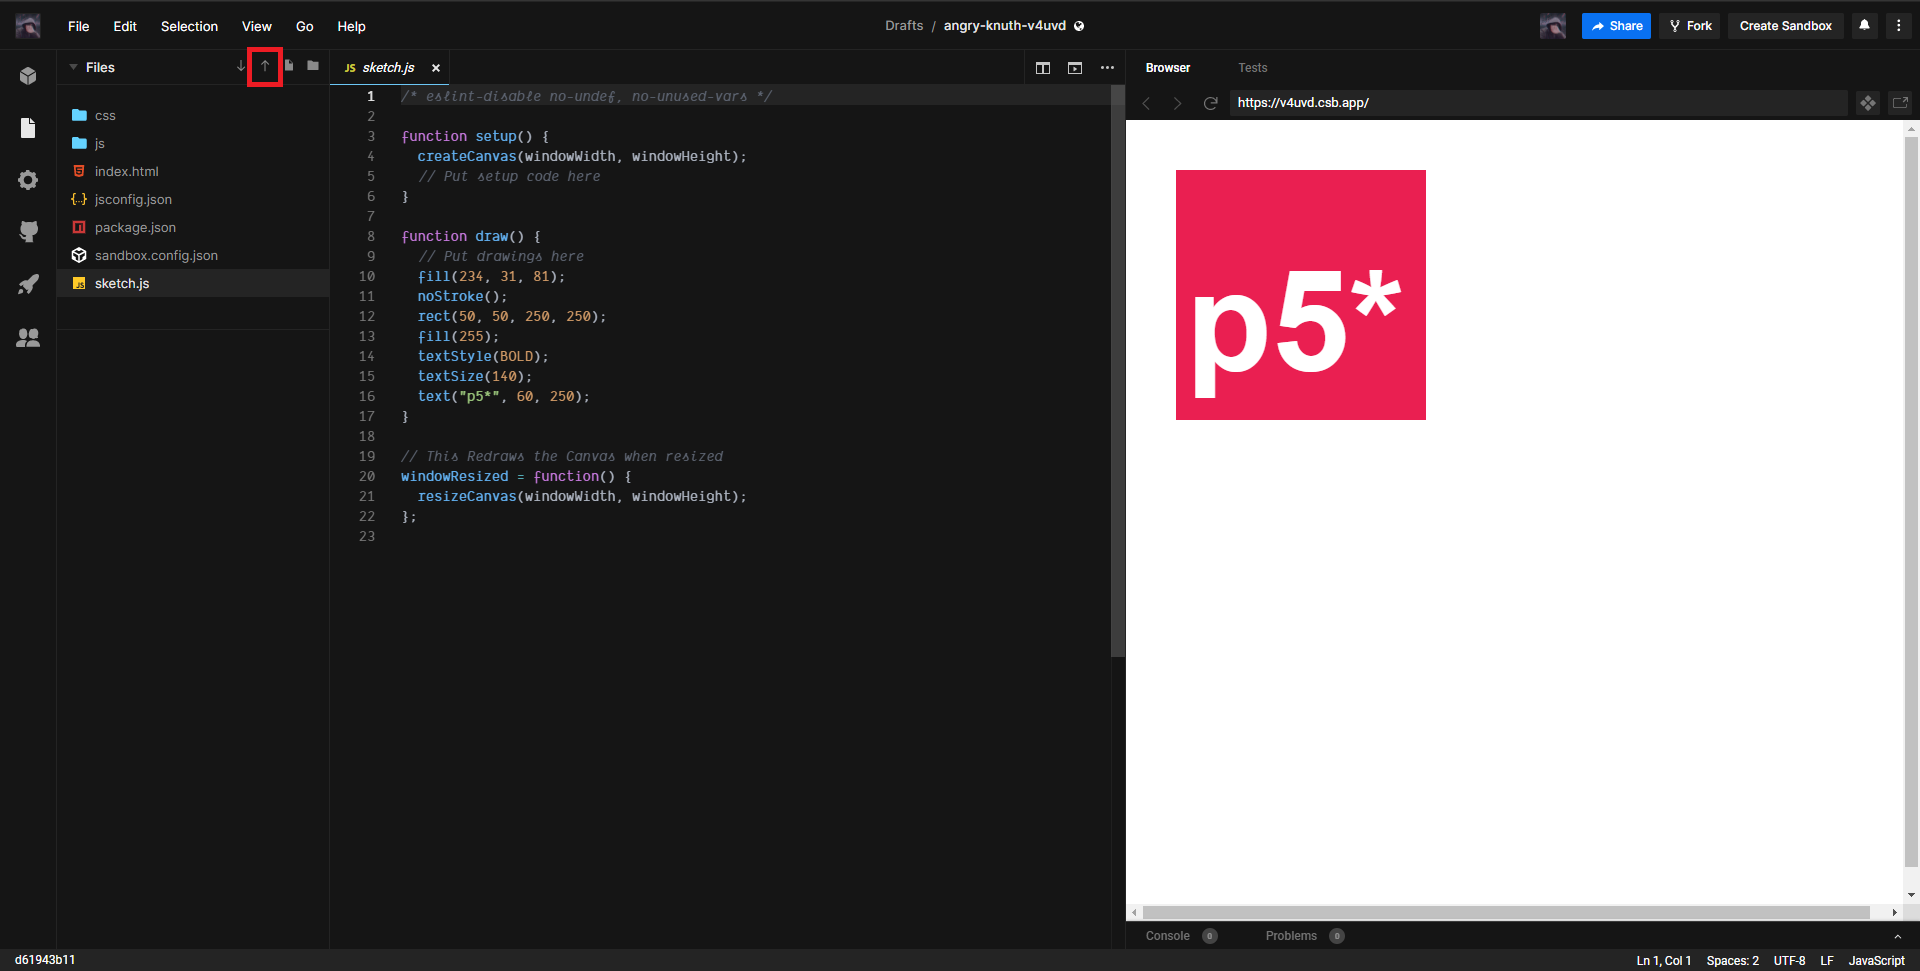
Task: Click the icon left of open-in-new-window
Action: click(x=1868, y=103)
